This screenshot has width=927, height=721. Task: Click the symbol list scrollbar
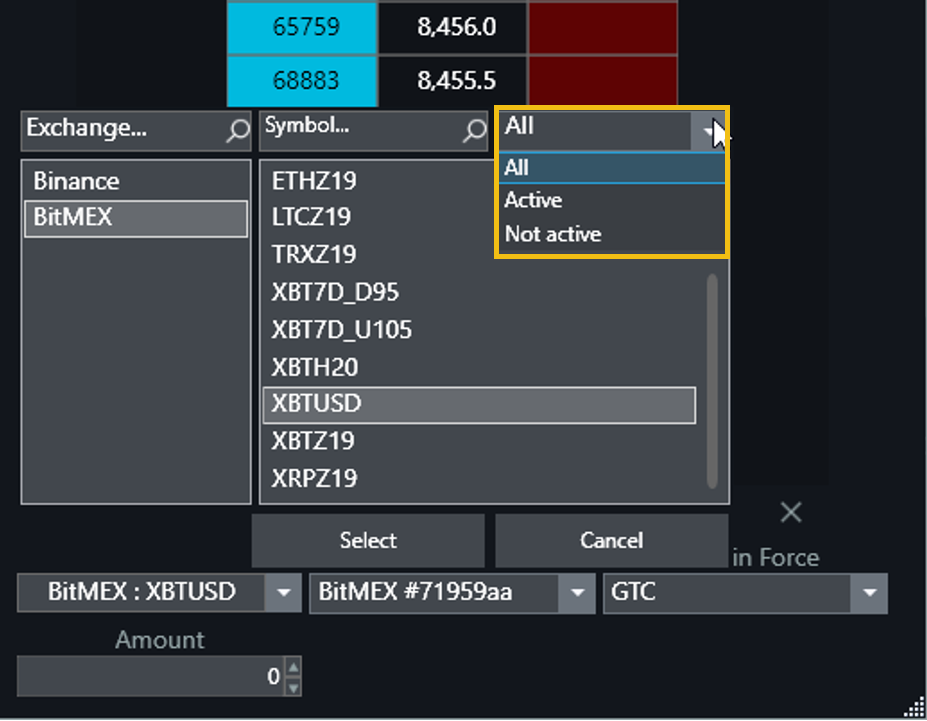point(712,381)
